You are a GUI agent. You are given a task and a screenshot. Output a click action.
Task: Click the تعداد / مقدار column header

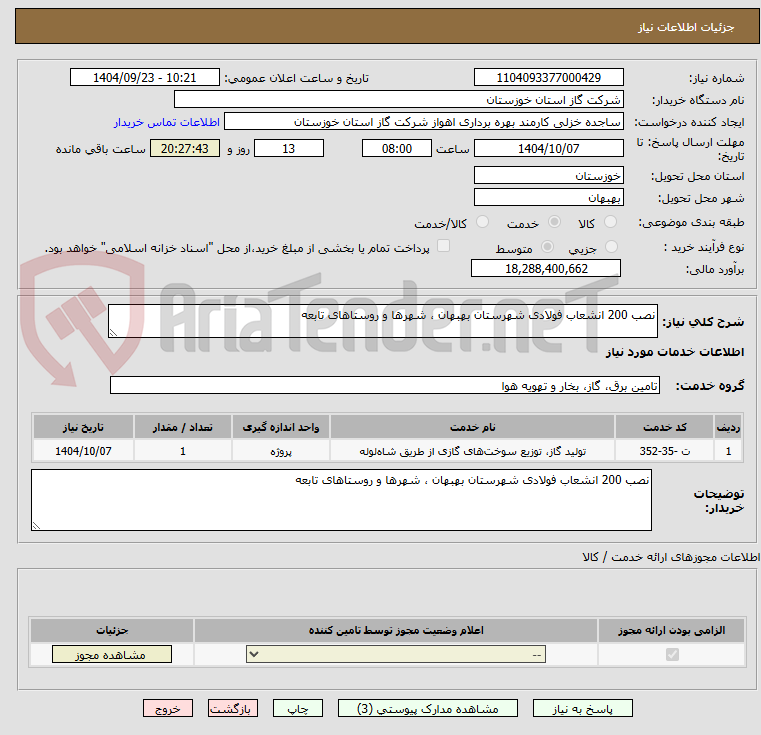[x=183, y=427]
